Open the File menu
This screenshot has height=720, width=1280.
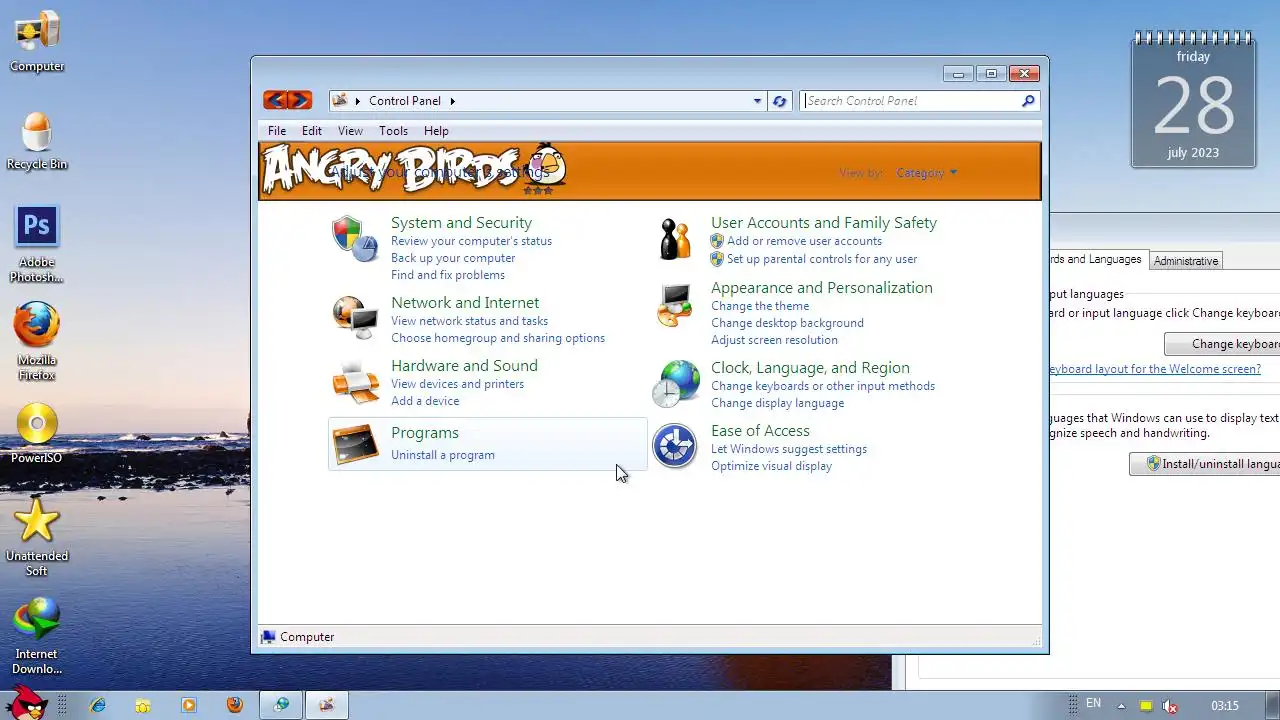(x=277, y=131)
